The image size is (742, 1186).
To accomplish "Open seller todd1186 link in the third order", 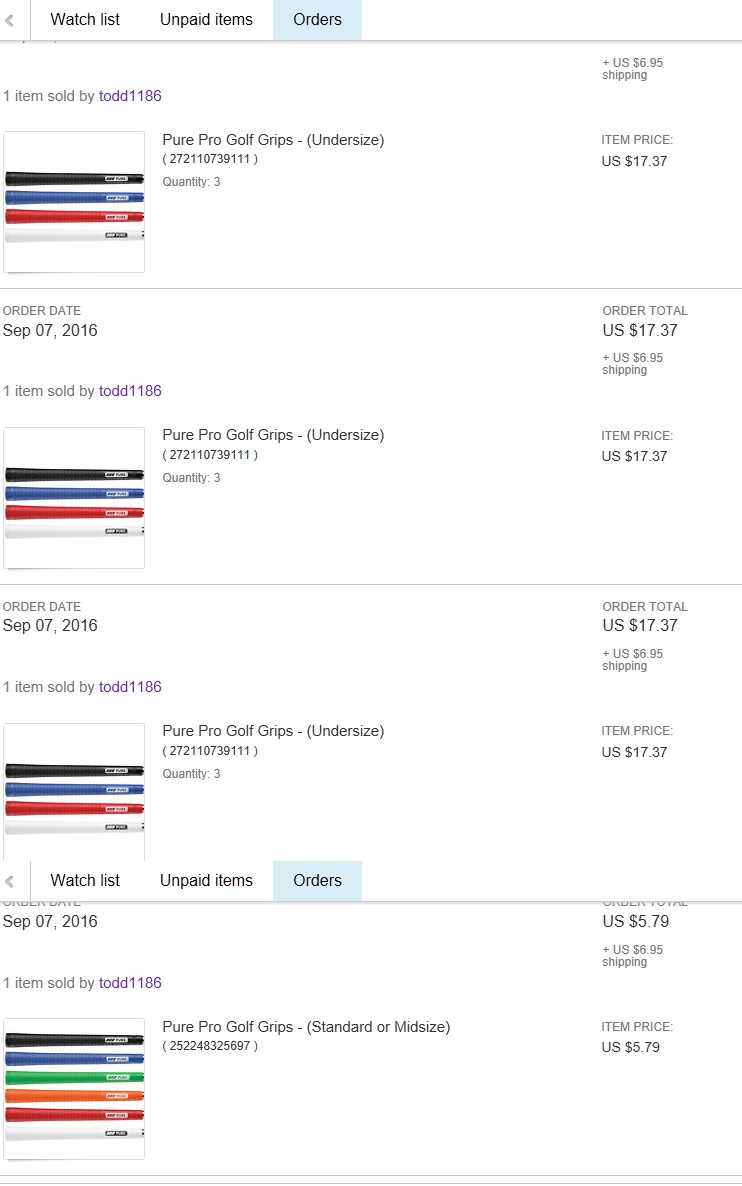I will 130,687.
